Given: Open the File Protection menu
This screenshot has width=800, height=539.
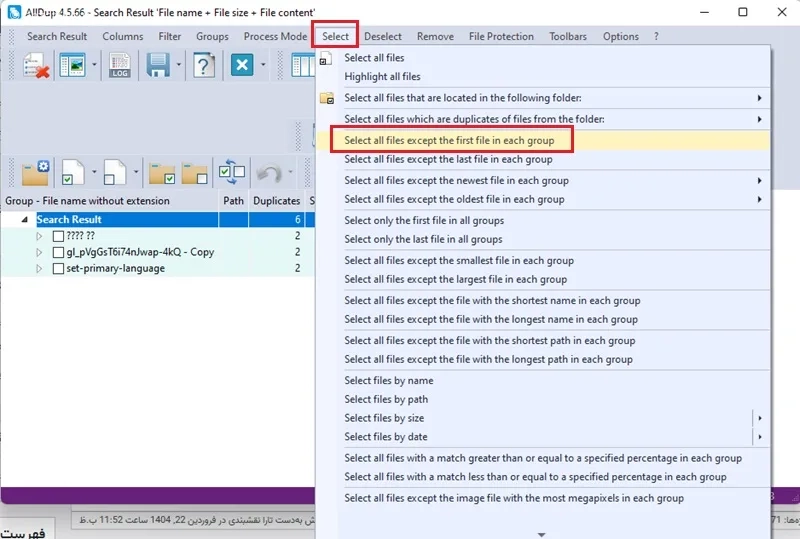Looking at the screenshot, I should pyautogui.click(x=501, y=36).
